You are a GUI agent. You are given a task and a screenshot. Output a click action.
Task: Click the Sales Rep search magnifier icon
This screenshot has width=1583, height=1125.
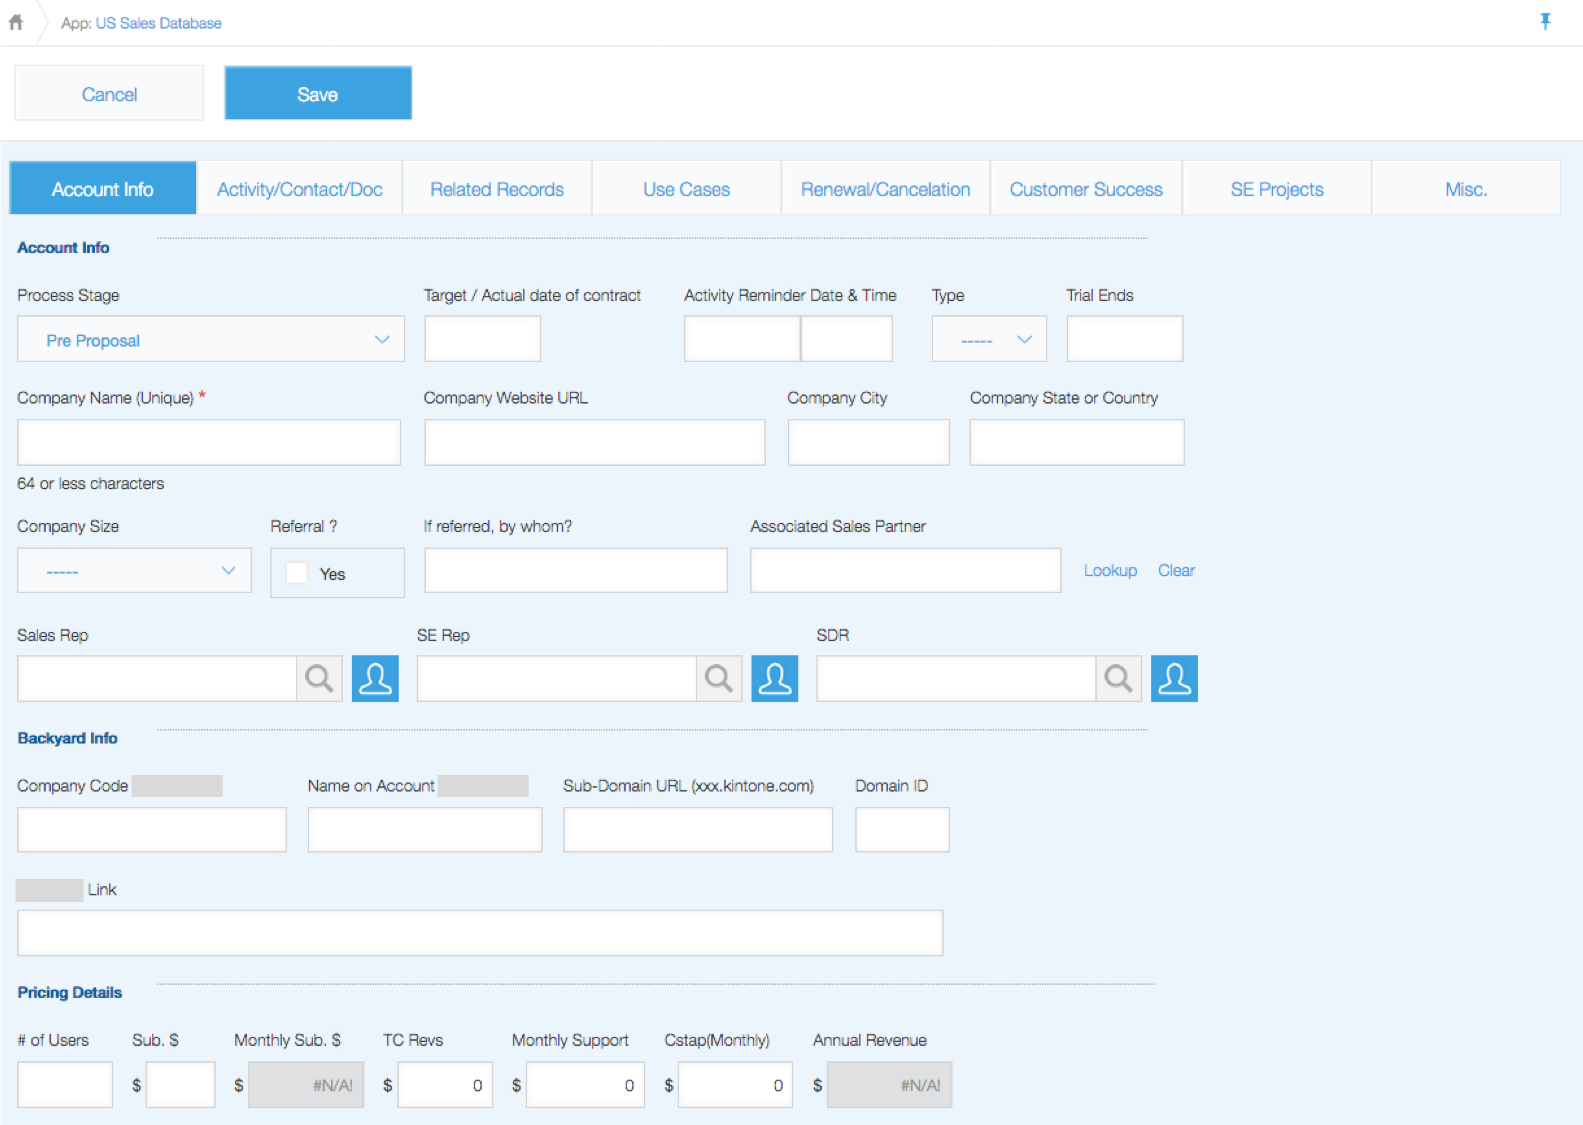319,679
